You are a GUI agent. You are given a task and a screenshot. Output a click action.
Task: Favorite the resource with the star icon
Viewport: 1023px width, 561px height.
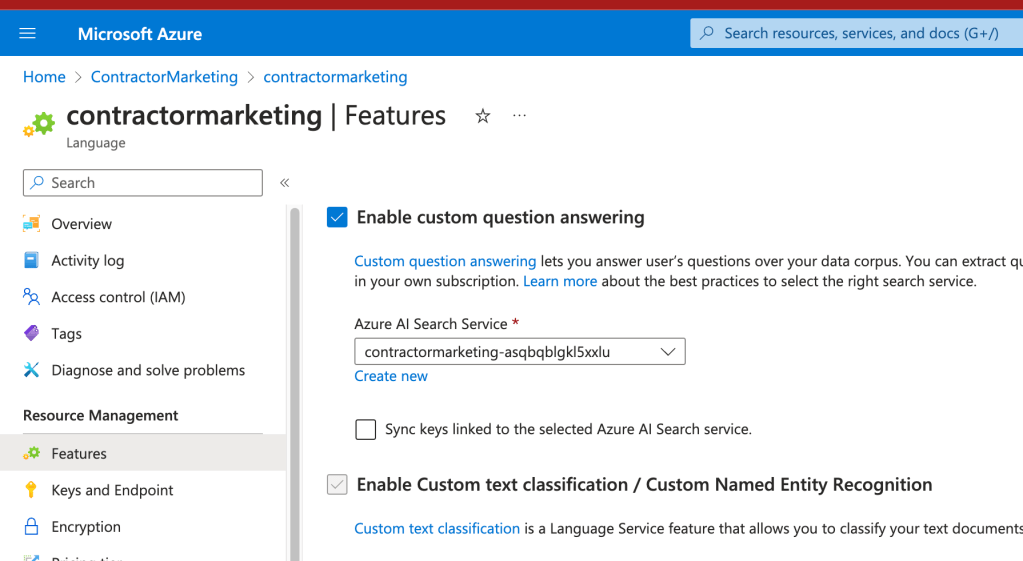pos(482,116)
